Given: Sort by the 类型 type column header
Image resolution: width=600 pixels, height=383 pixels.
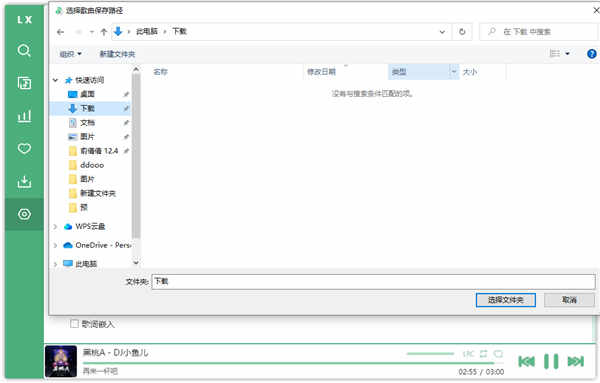Looking at the screenshot, I should point(399,72).
